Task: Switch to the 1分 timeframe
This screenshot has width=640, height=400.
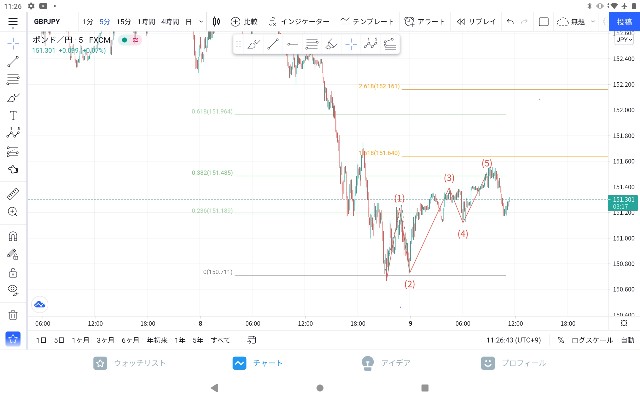Action: click(x=87, y=22)
